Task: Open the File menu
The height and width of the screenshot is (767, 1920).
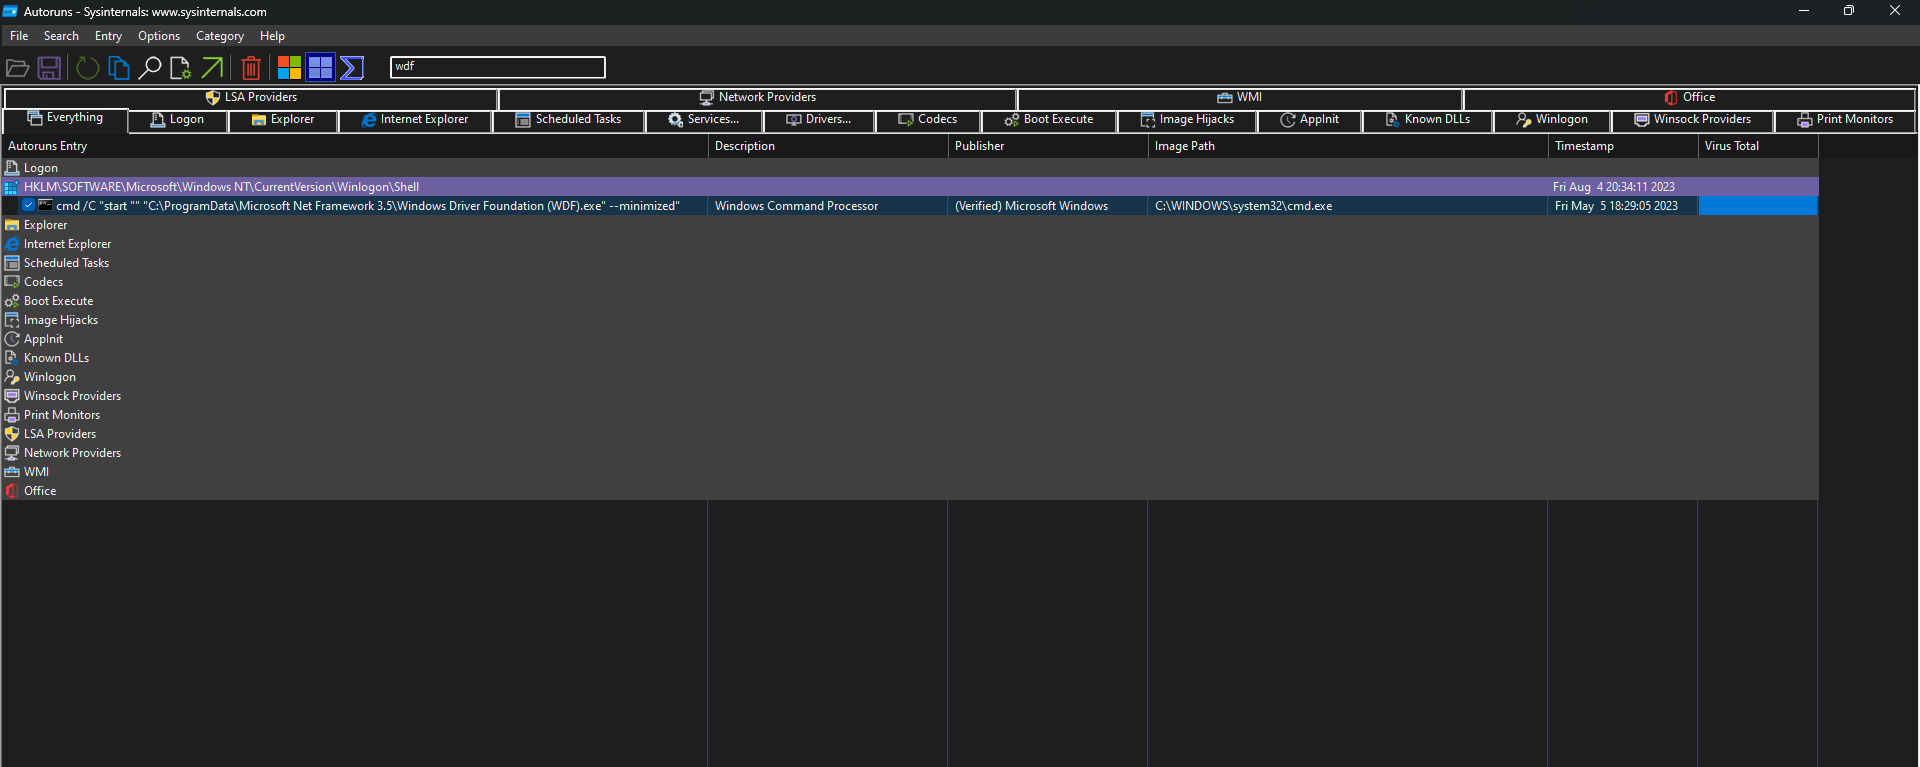Action: pyautogui.click(x=19, y=36)
